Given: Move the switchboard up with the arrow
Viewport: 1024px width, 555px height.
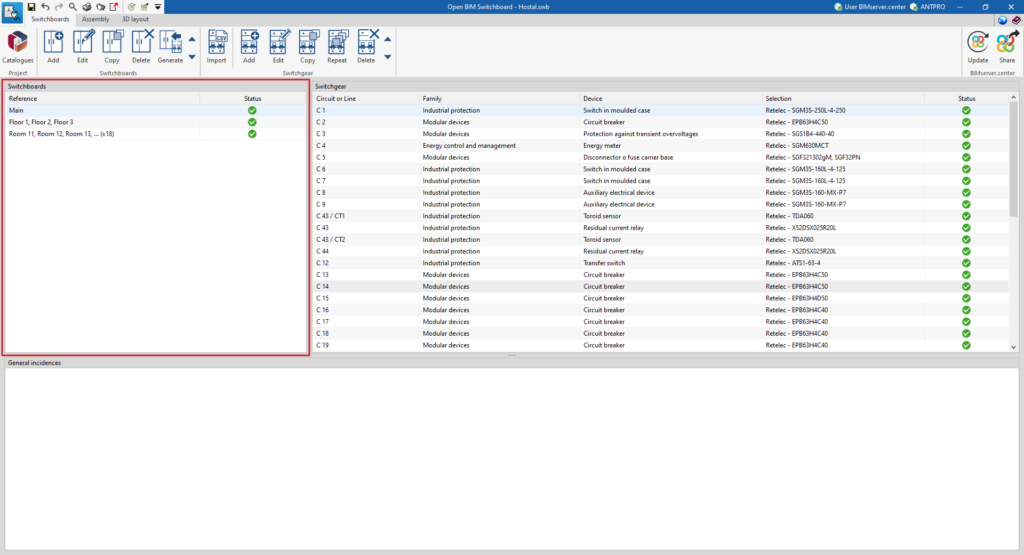Looking at the screenshot, I should [192, 39].
